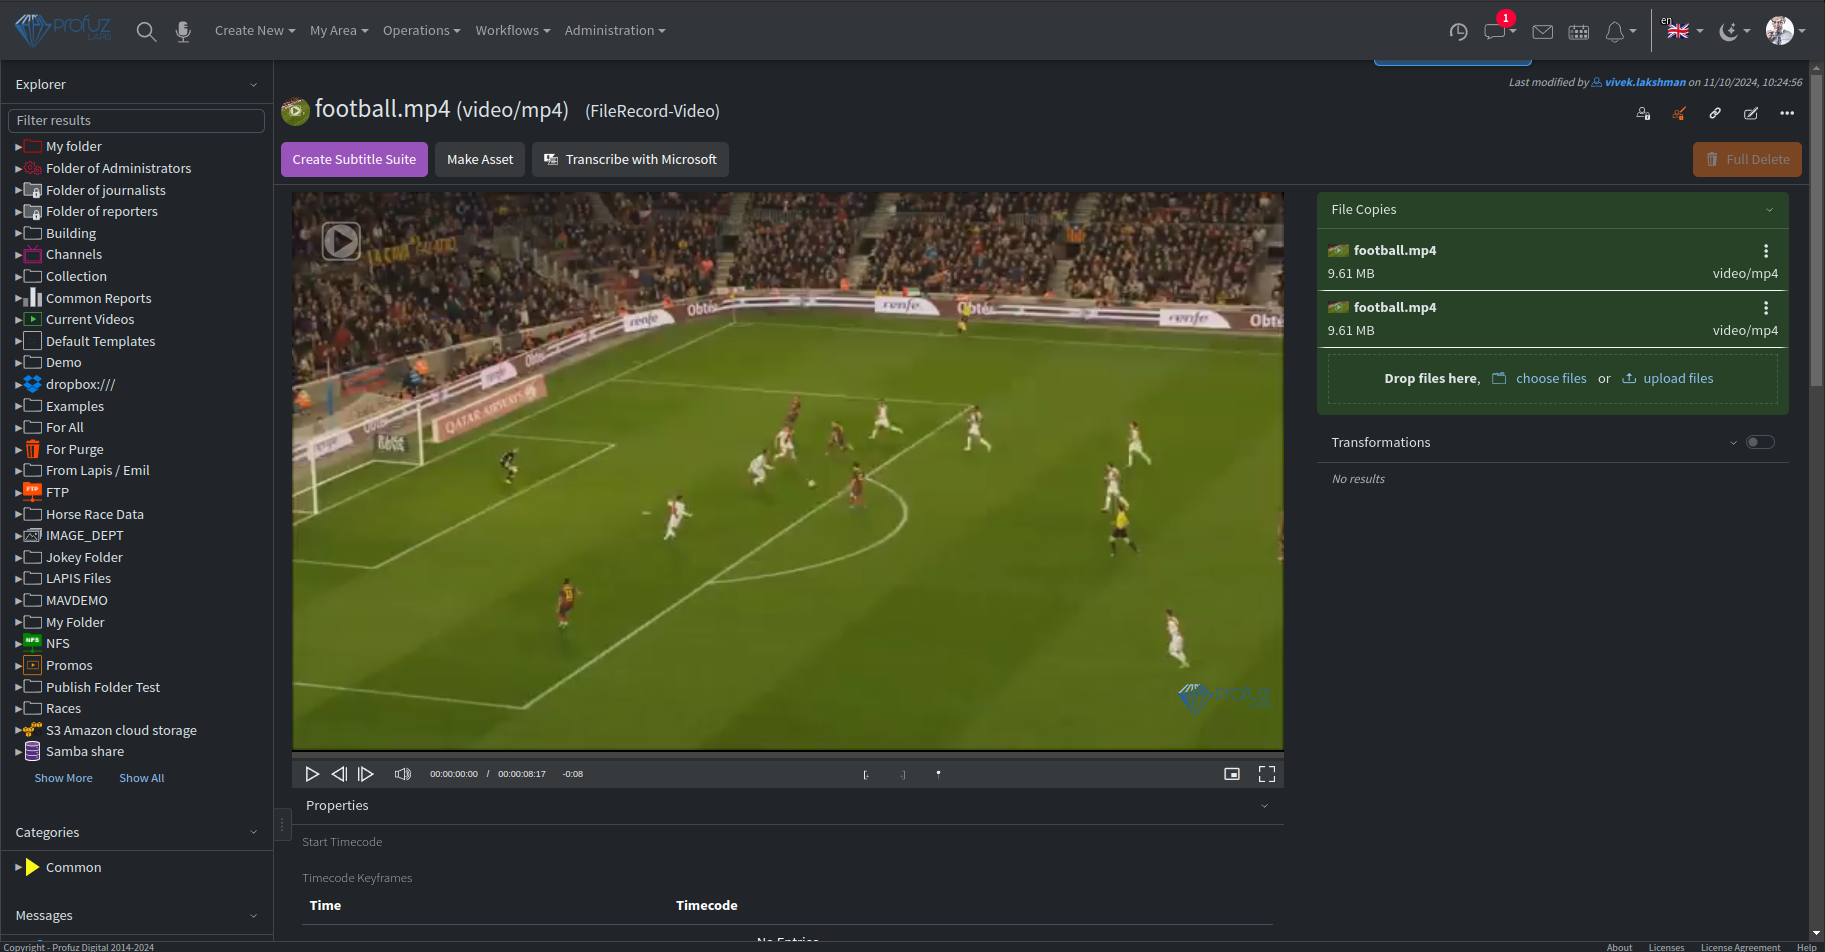The image size is (1825, 952).
Task: Set the mark-in bracket point
Action: point(866,775)
